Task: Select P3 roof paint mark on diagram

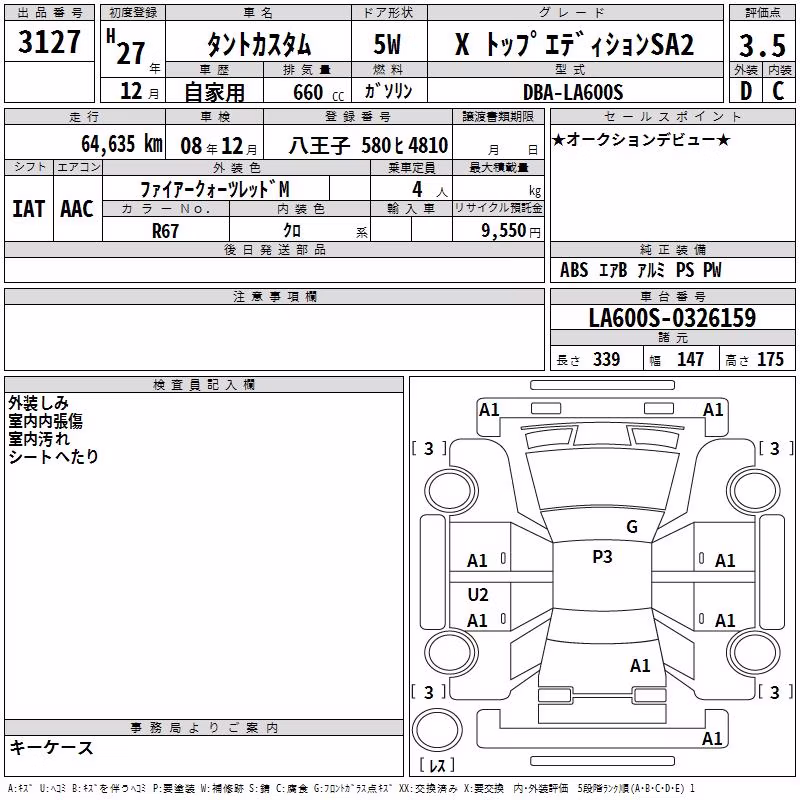Action: 602,557
